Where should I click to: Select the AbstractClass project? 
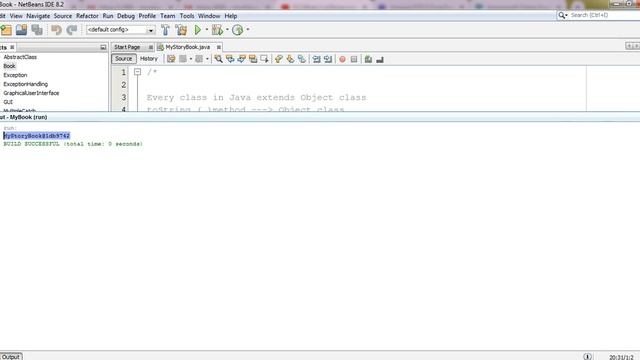coord(20,57)
